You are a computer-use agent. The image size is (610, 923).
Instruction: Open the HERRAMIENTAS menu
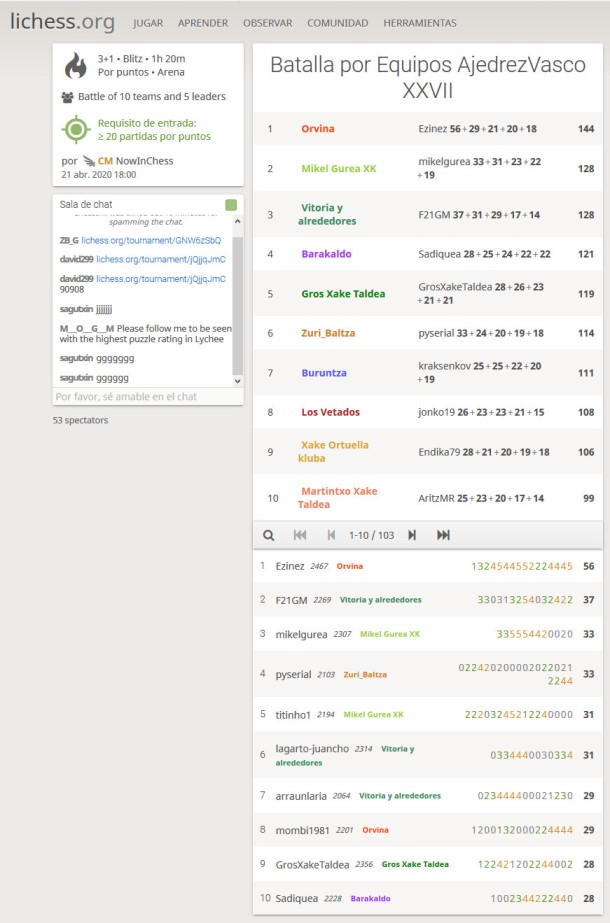click(x=420, y=23)
